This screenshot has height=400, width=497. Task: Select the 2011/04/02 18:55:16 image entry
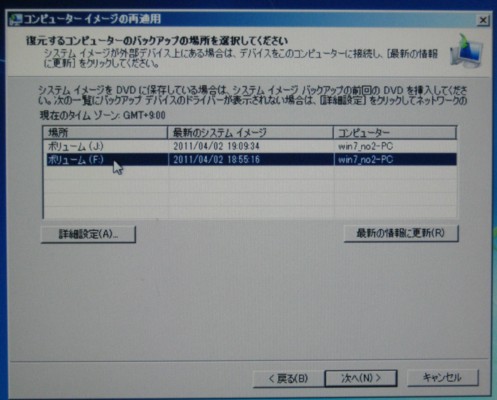(x=216, y=159)
